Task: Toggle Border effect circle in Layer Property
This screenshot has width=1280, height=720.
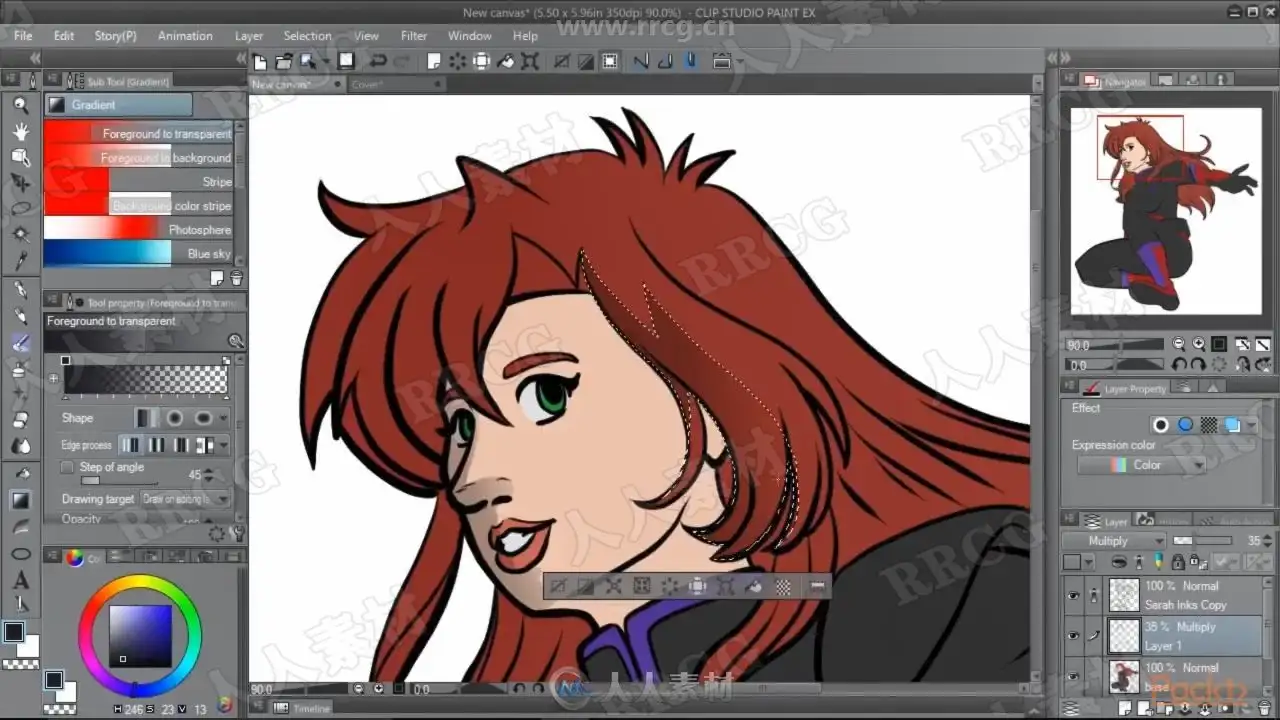Action: 1160,425
